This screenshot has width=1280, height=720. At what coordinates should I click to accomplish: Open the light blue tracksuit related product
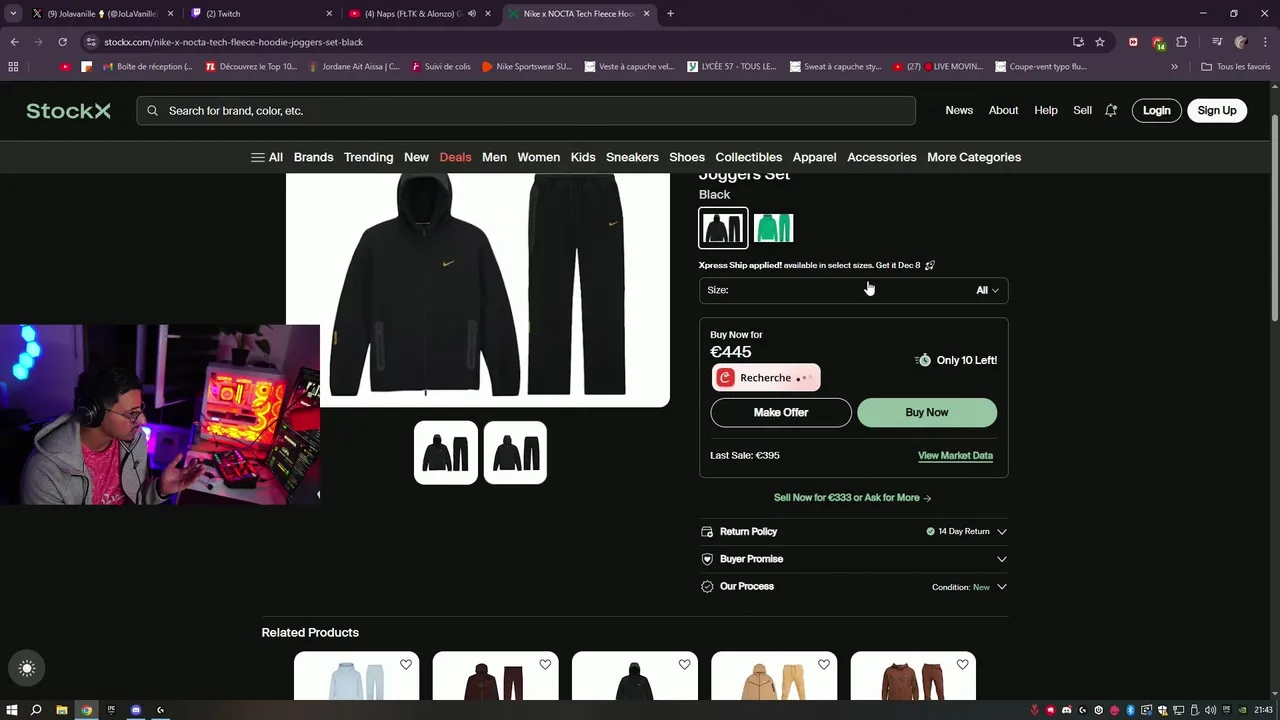point(357,676)
